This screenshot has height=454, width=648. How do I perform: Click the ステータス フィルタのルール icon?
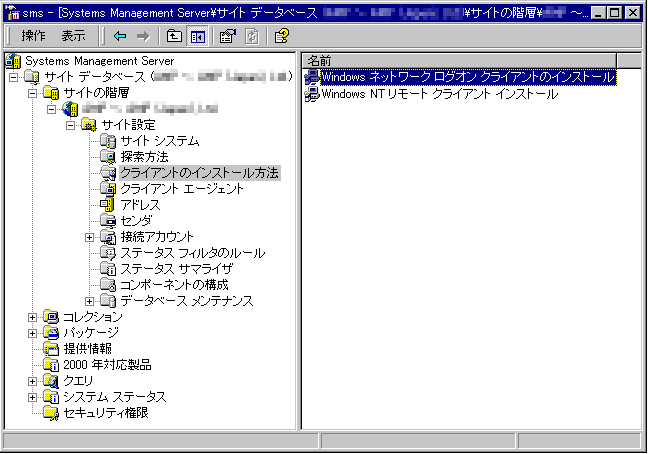tap(108, 253)
